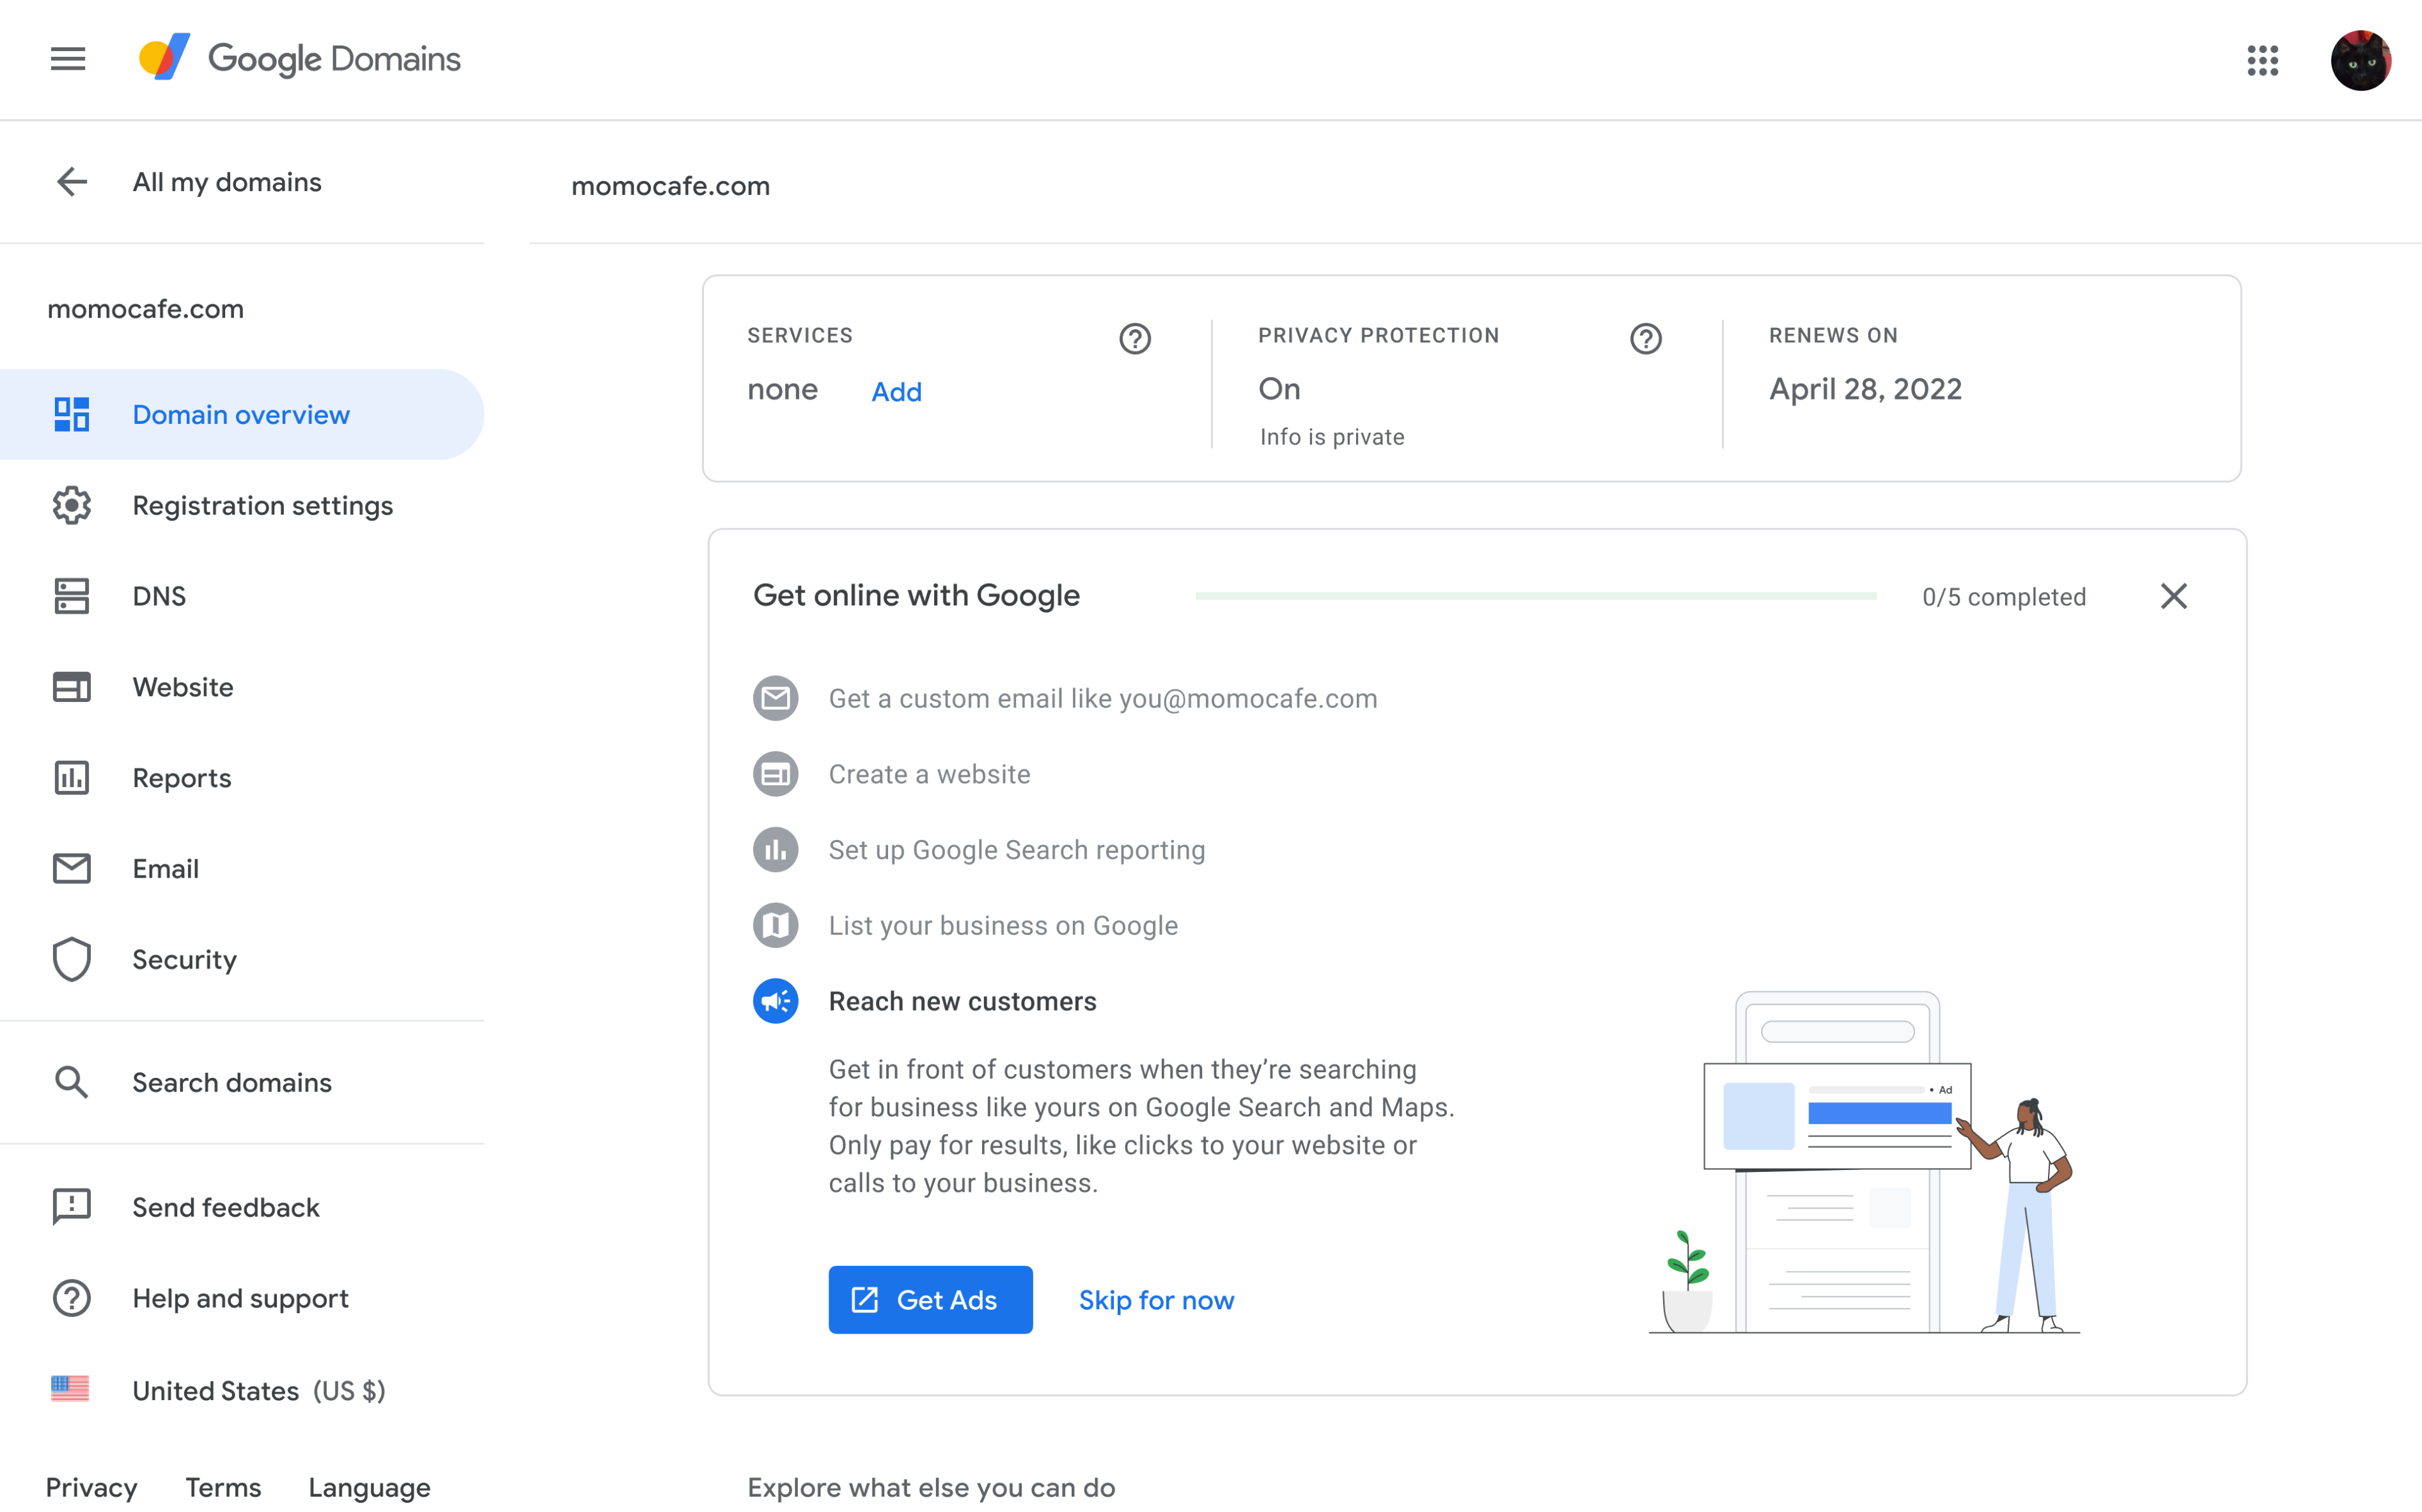Click the Reach new customers heading
This screenshot has height=1512, width=2422.
click(x=963, y=1001)
